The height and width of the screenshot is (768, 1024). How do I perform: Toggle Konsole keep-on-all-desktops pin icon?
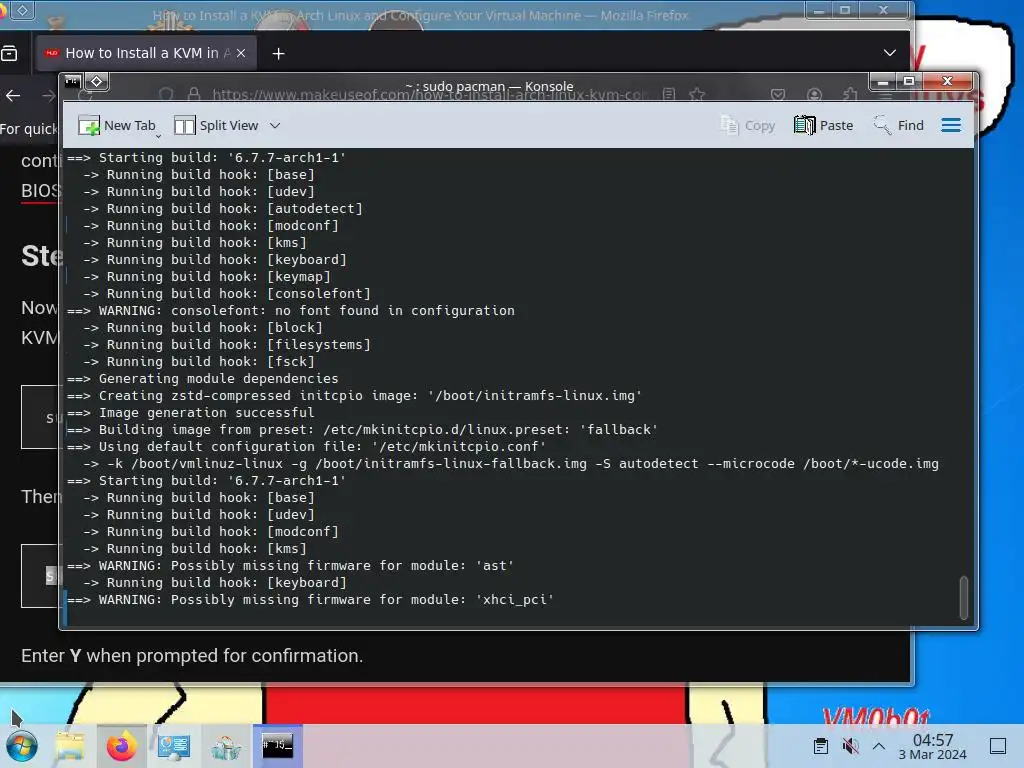[97, 82]
